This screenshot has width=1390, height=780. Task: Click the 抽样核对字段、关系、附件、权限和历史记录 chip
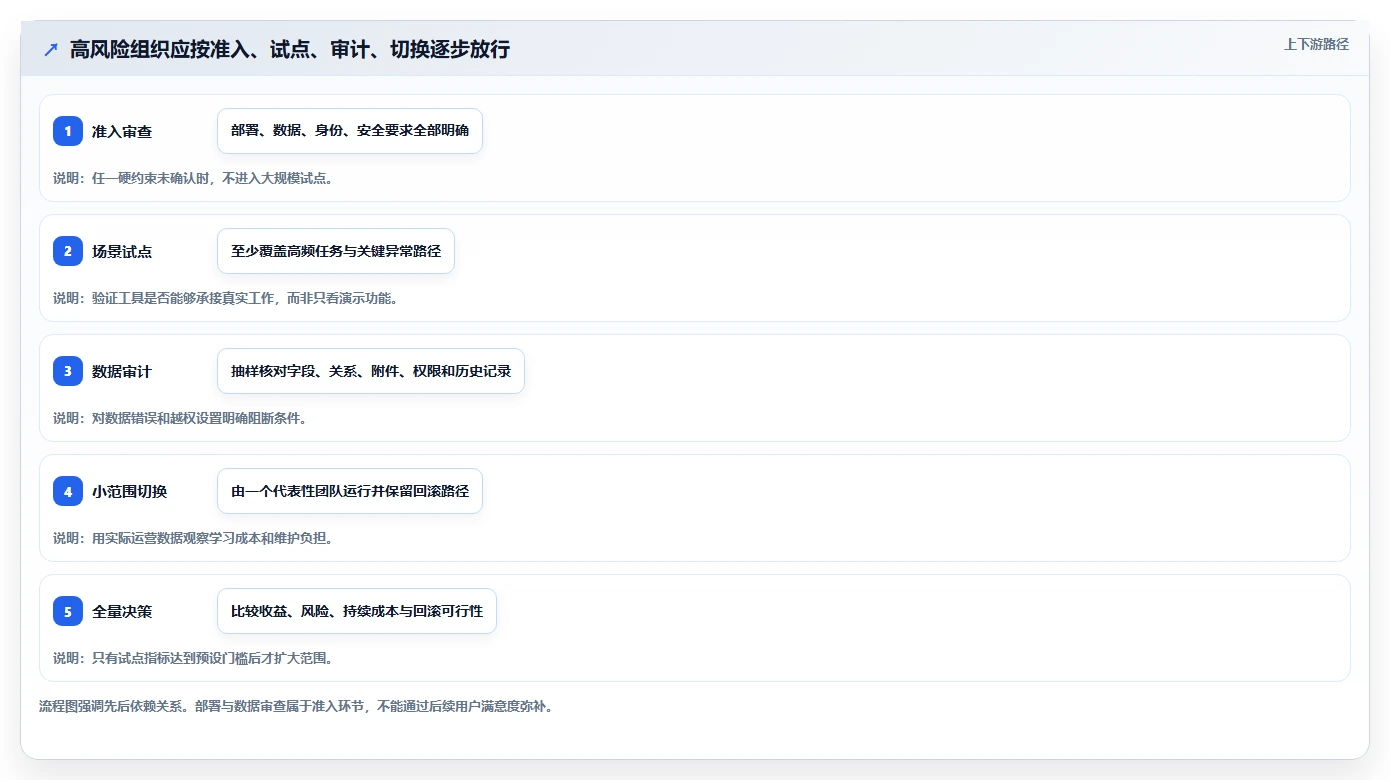coord(371,371)
